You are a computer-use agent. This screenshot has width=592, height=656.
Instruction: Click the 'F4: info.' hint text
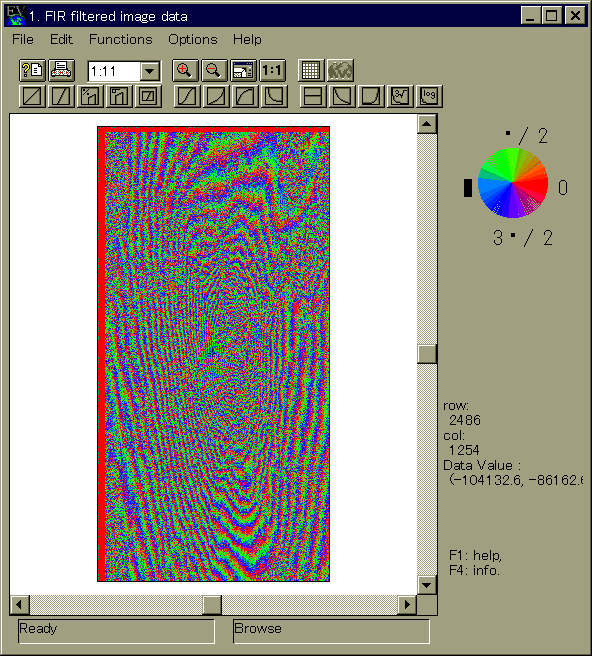click(x=474, y=571)
